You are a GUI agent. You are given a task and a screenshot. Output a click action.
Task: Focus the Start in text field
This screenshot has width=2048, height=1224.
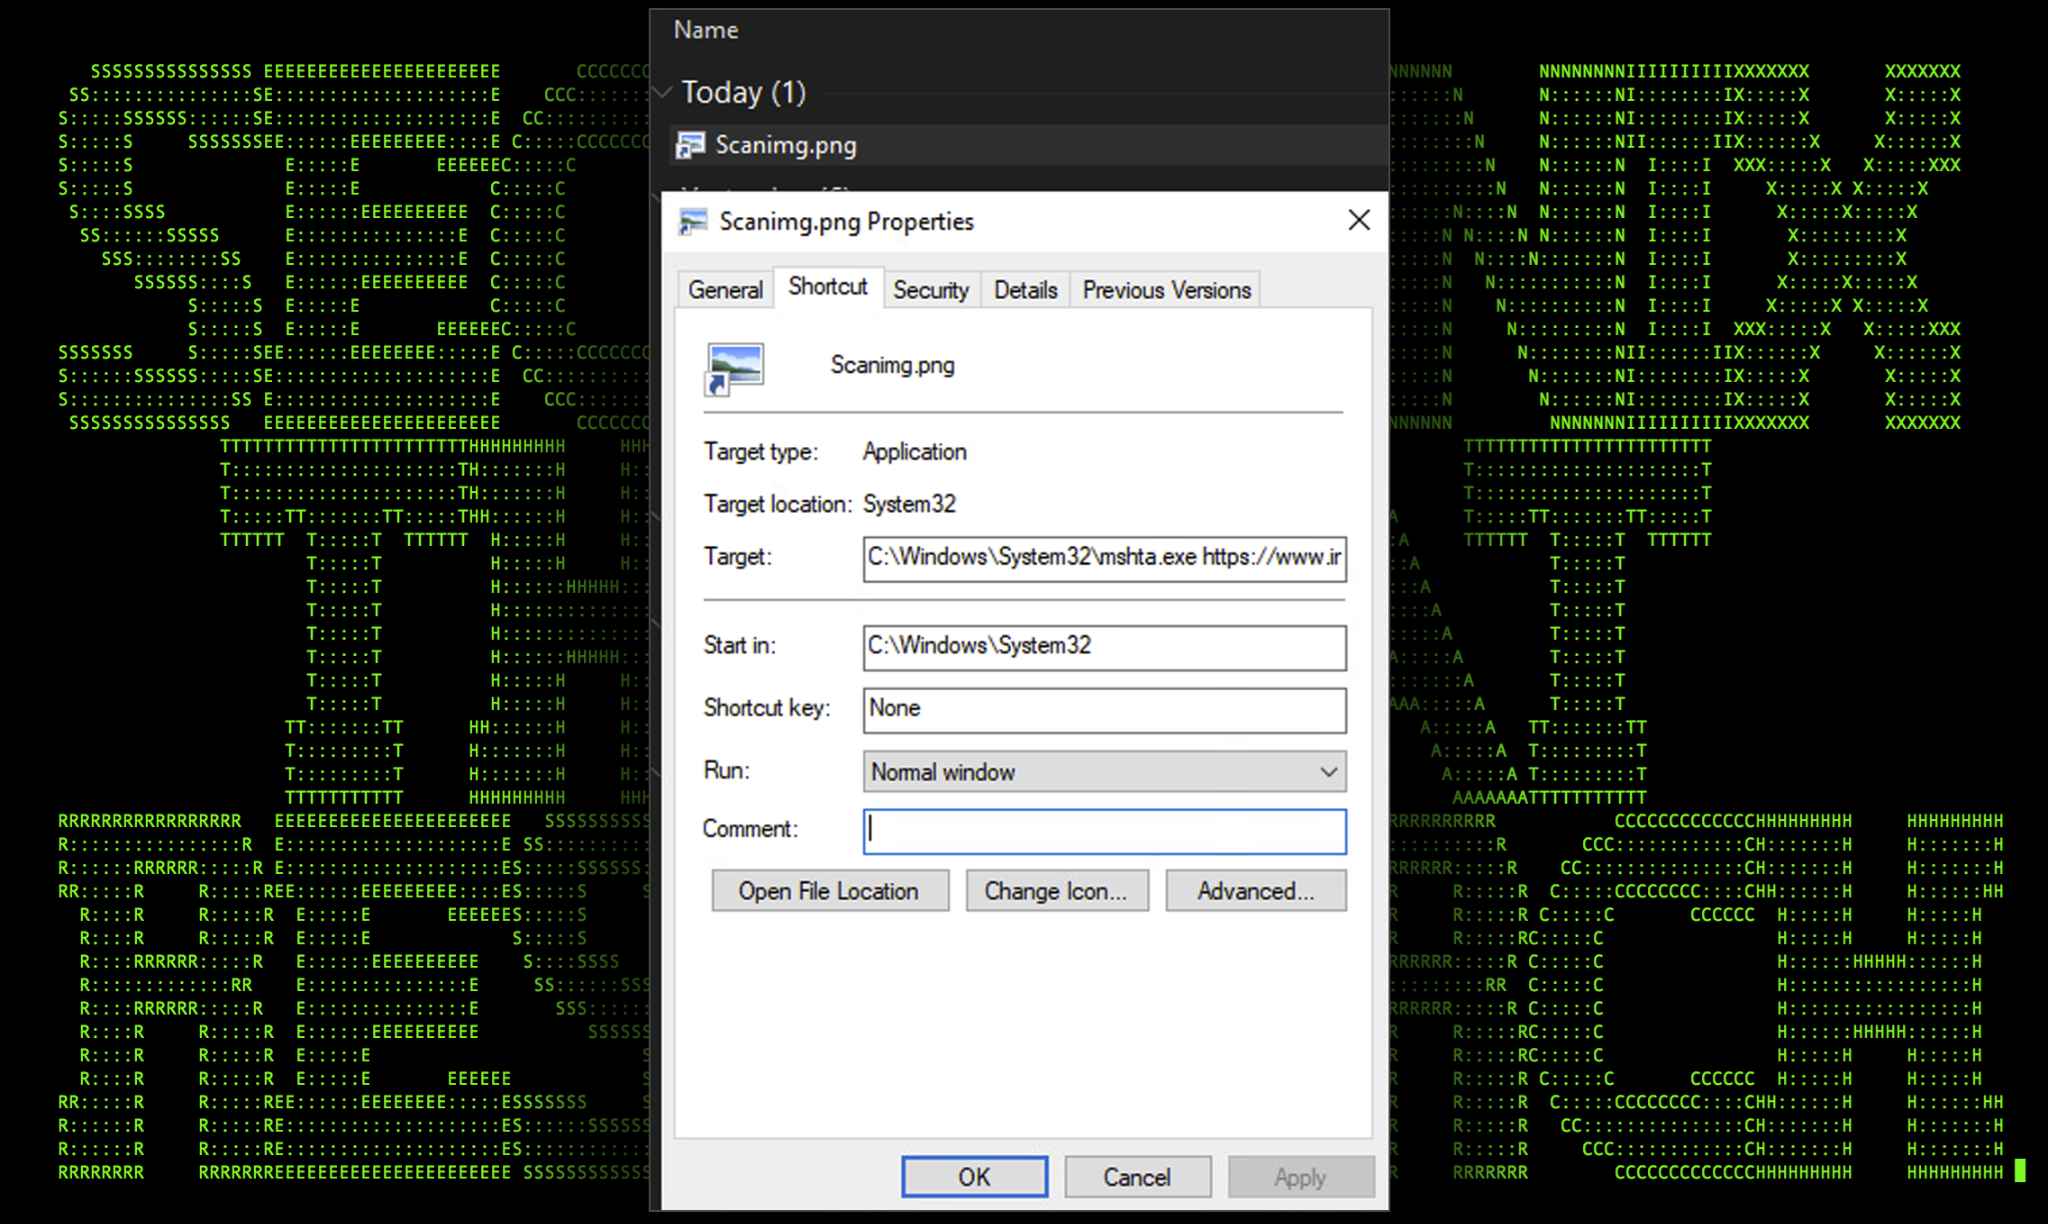point(1104,646)
